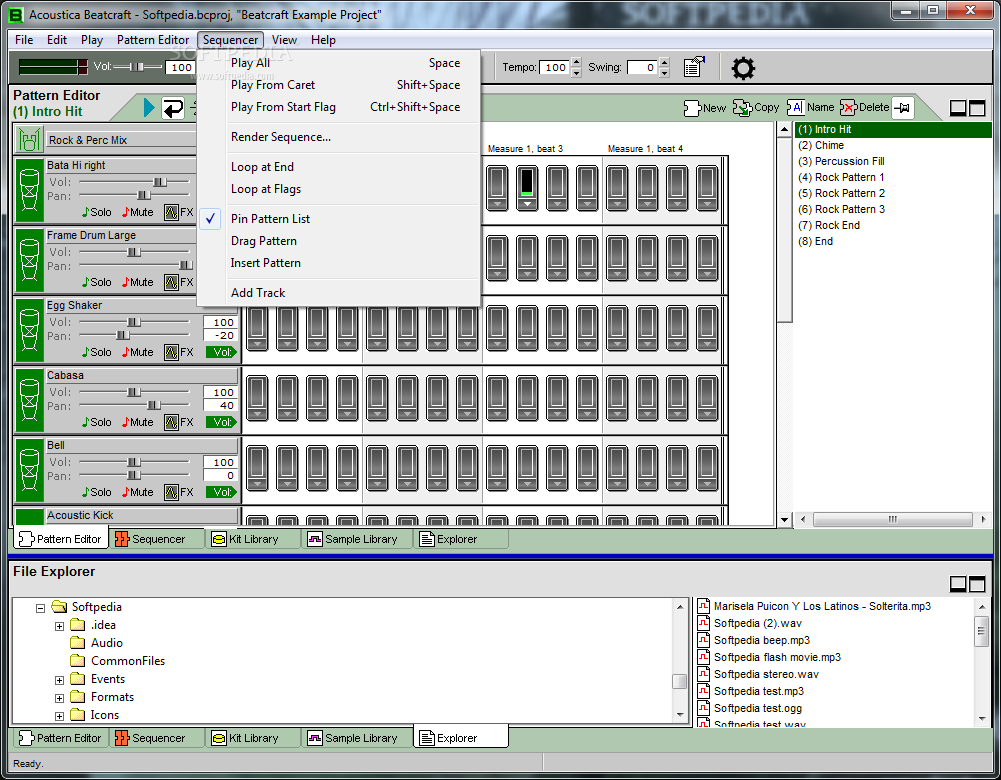Adjust Bata Hi right Pan slider
This screenshot has height=780, width=1001.
click(x=144, y=195)
